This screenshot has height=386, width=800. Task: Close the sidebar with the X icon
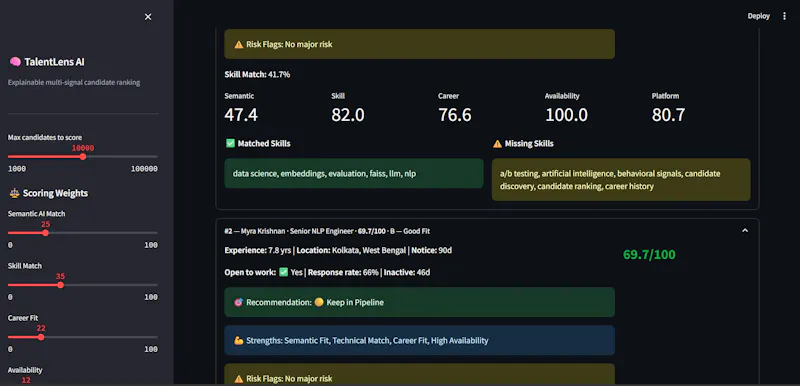point(148,17)
